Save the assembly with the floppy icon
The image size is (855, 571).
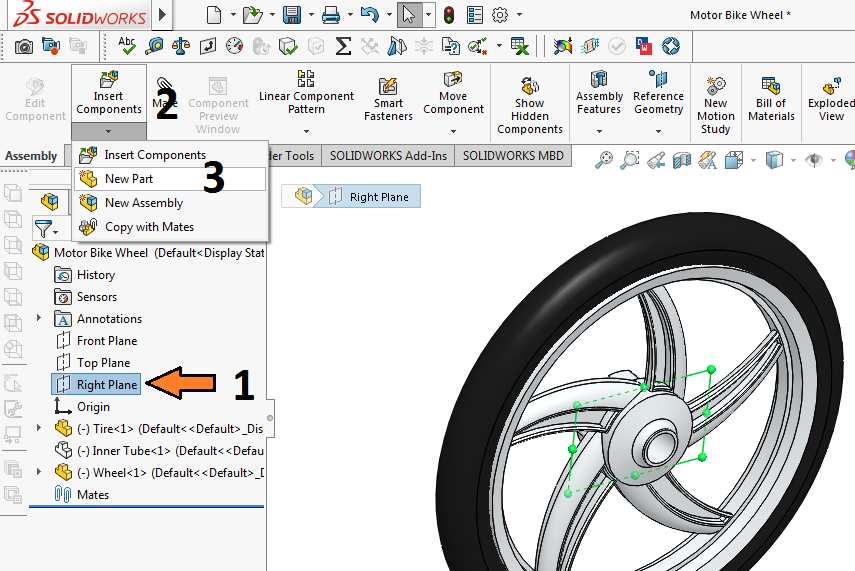pyautogui.click(x=292, y=15)
